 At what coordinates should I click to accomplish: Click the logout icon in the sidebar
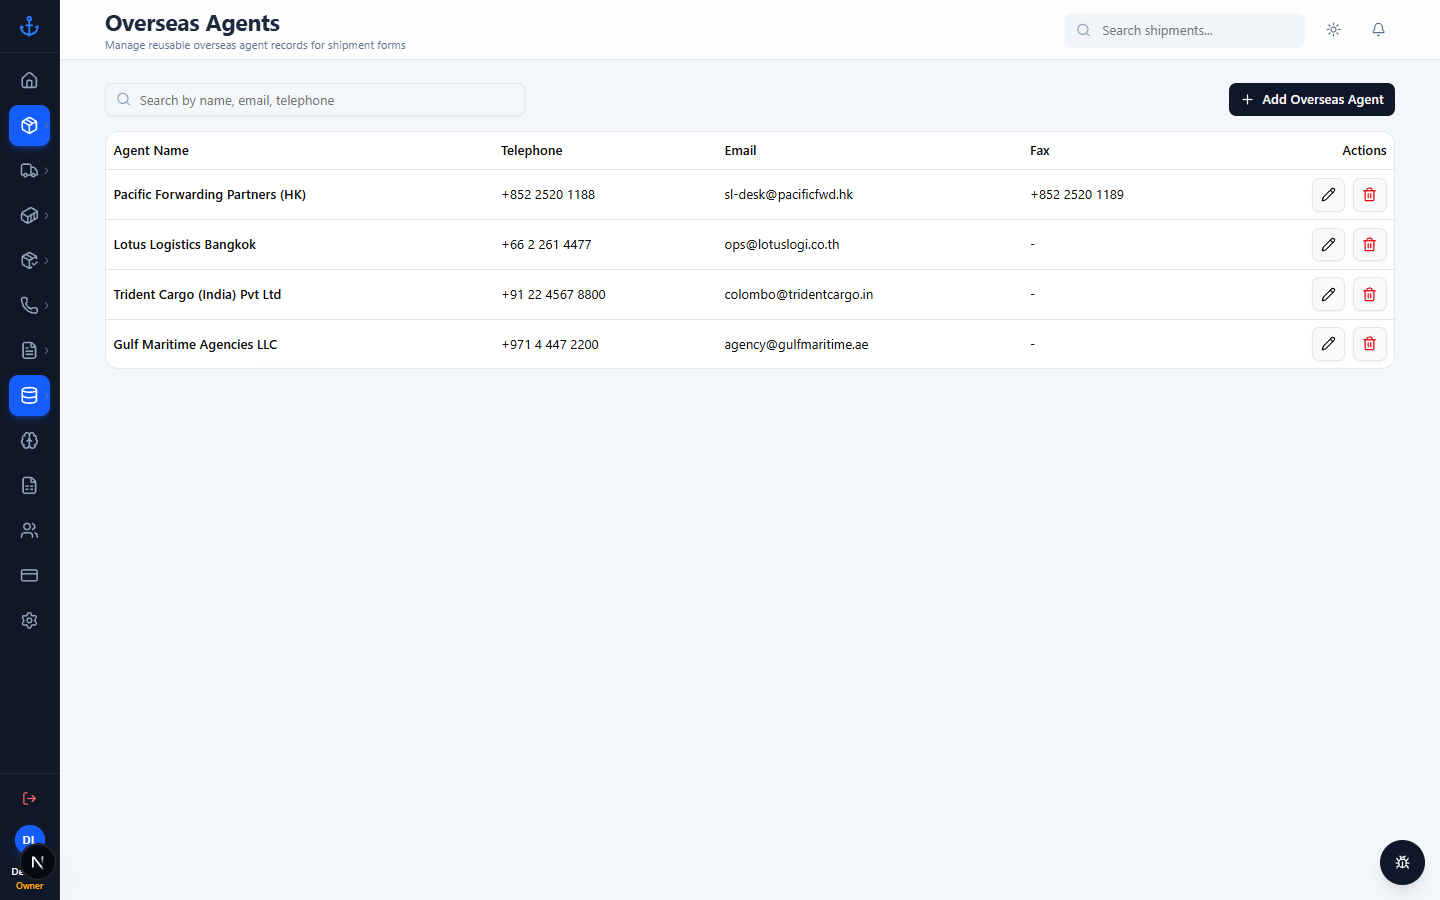coord(30,798)
